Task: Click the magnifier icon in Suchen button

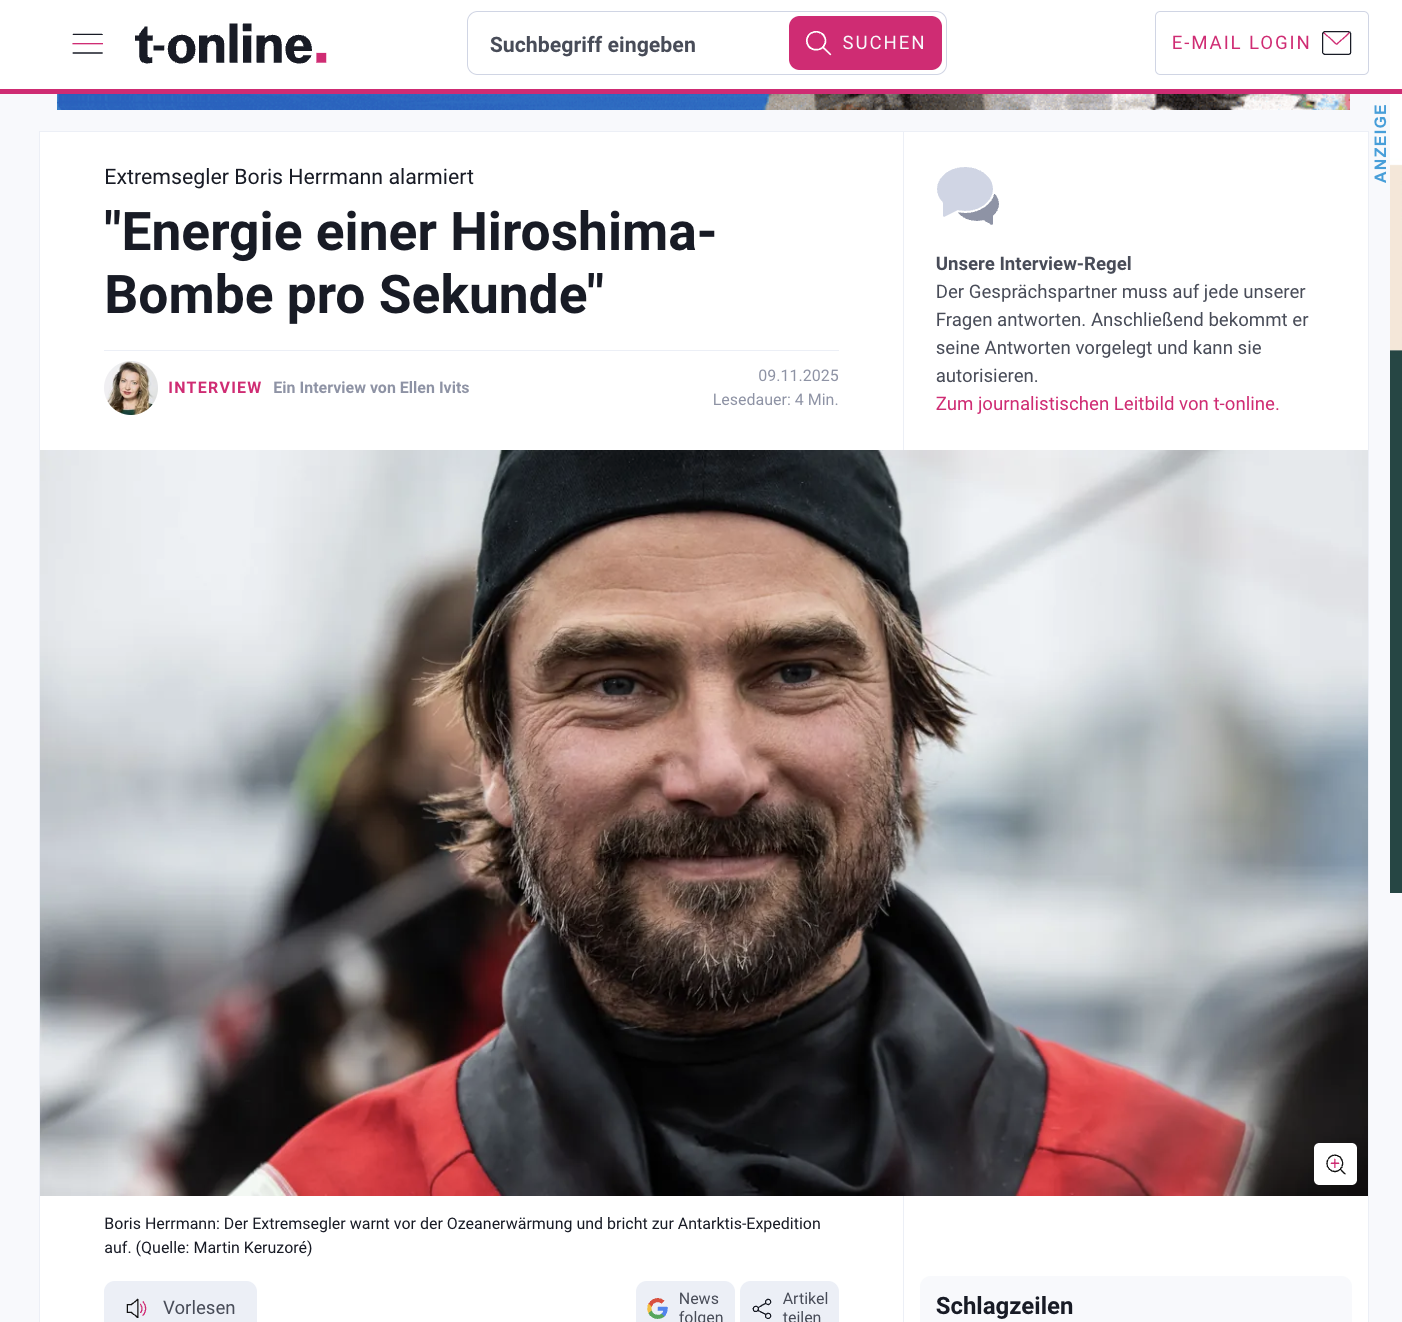Action: 818,43
